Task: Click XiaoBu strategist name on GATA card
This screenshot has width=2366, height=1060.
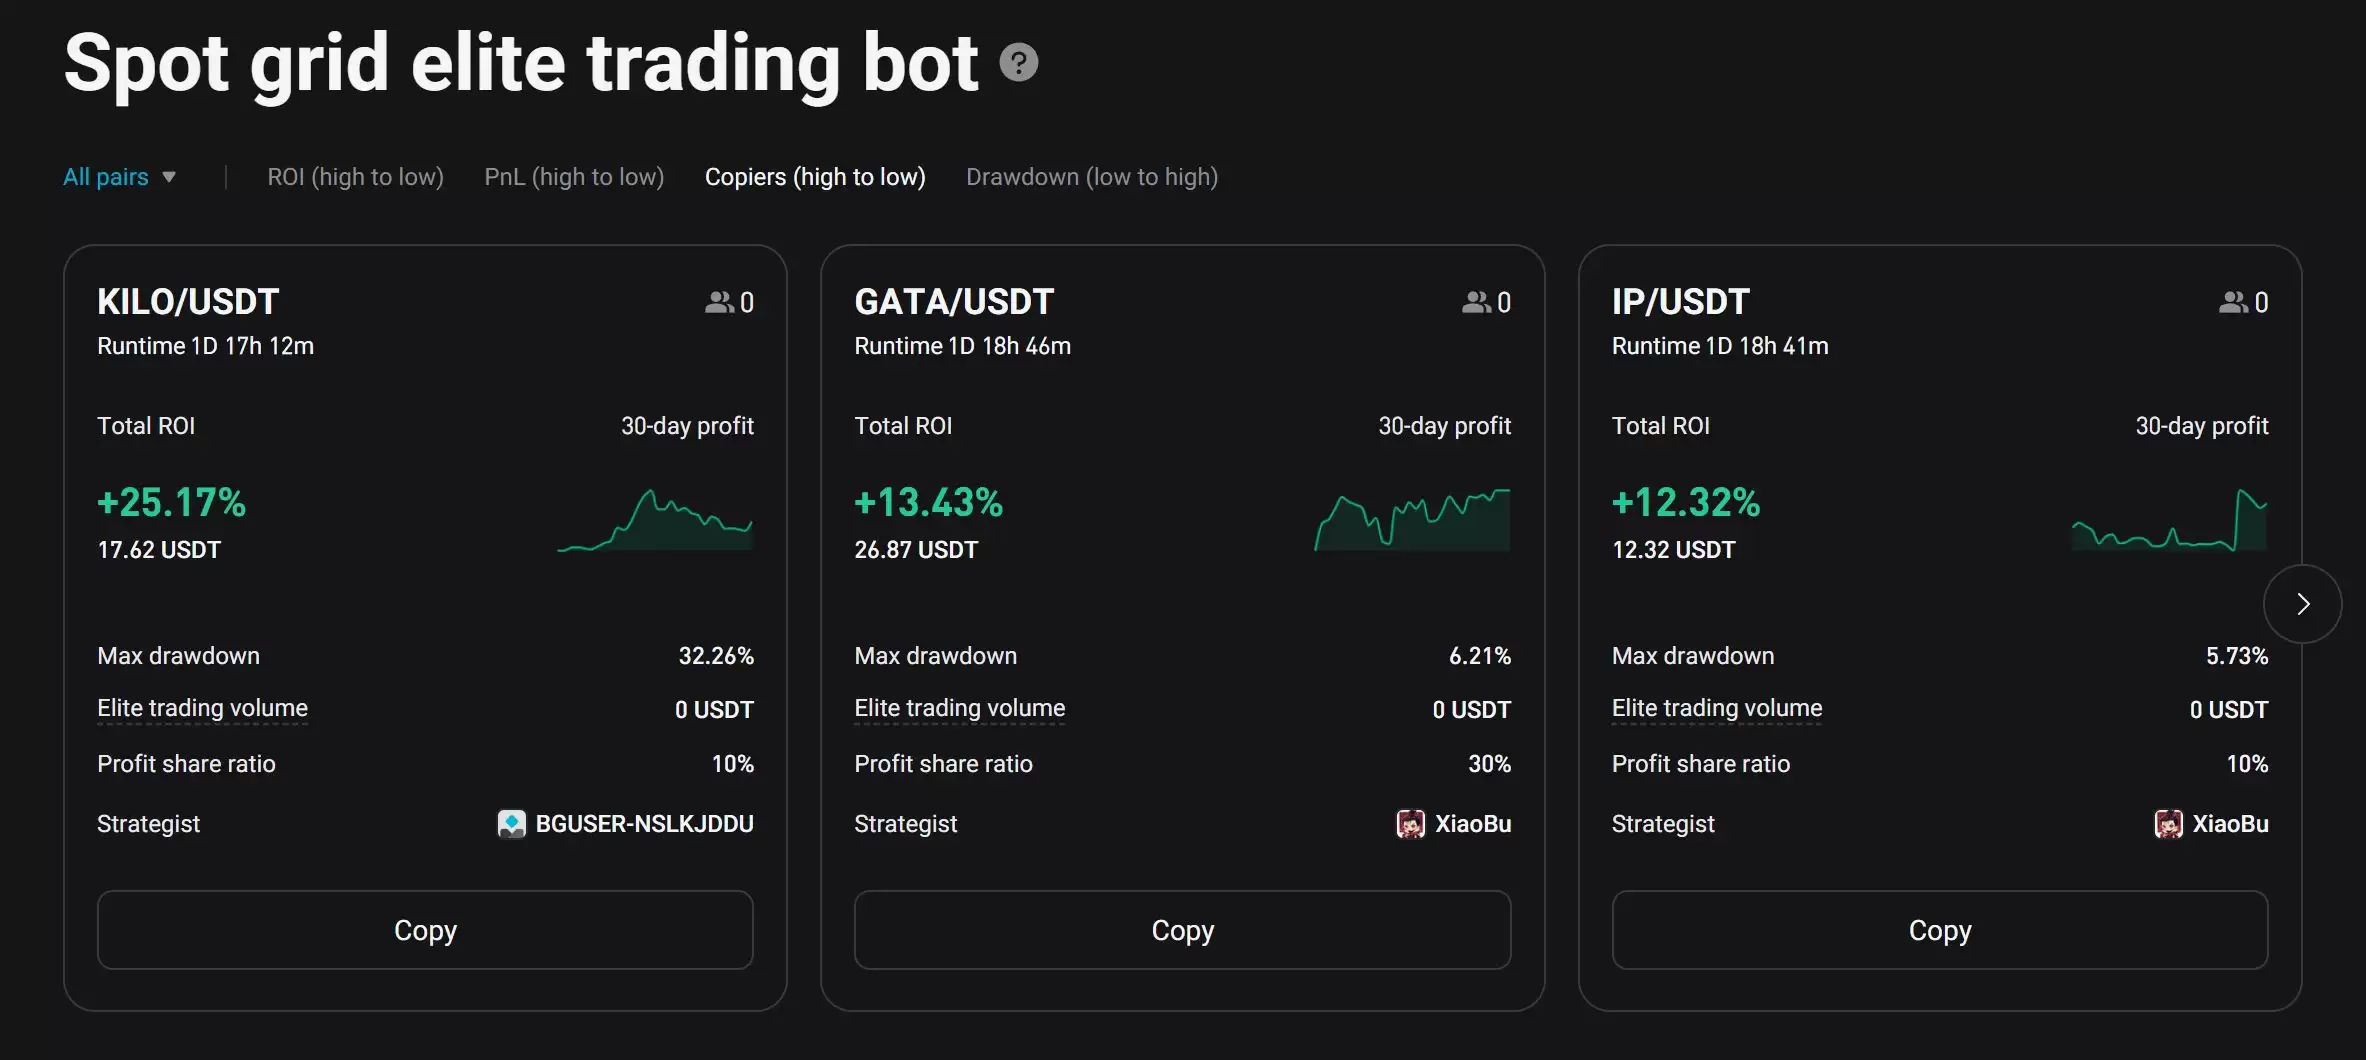Action: coord(1472,823)
